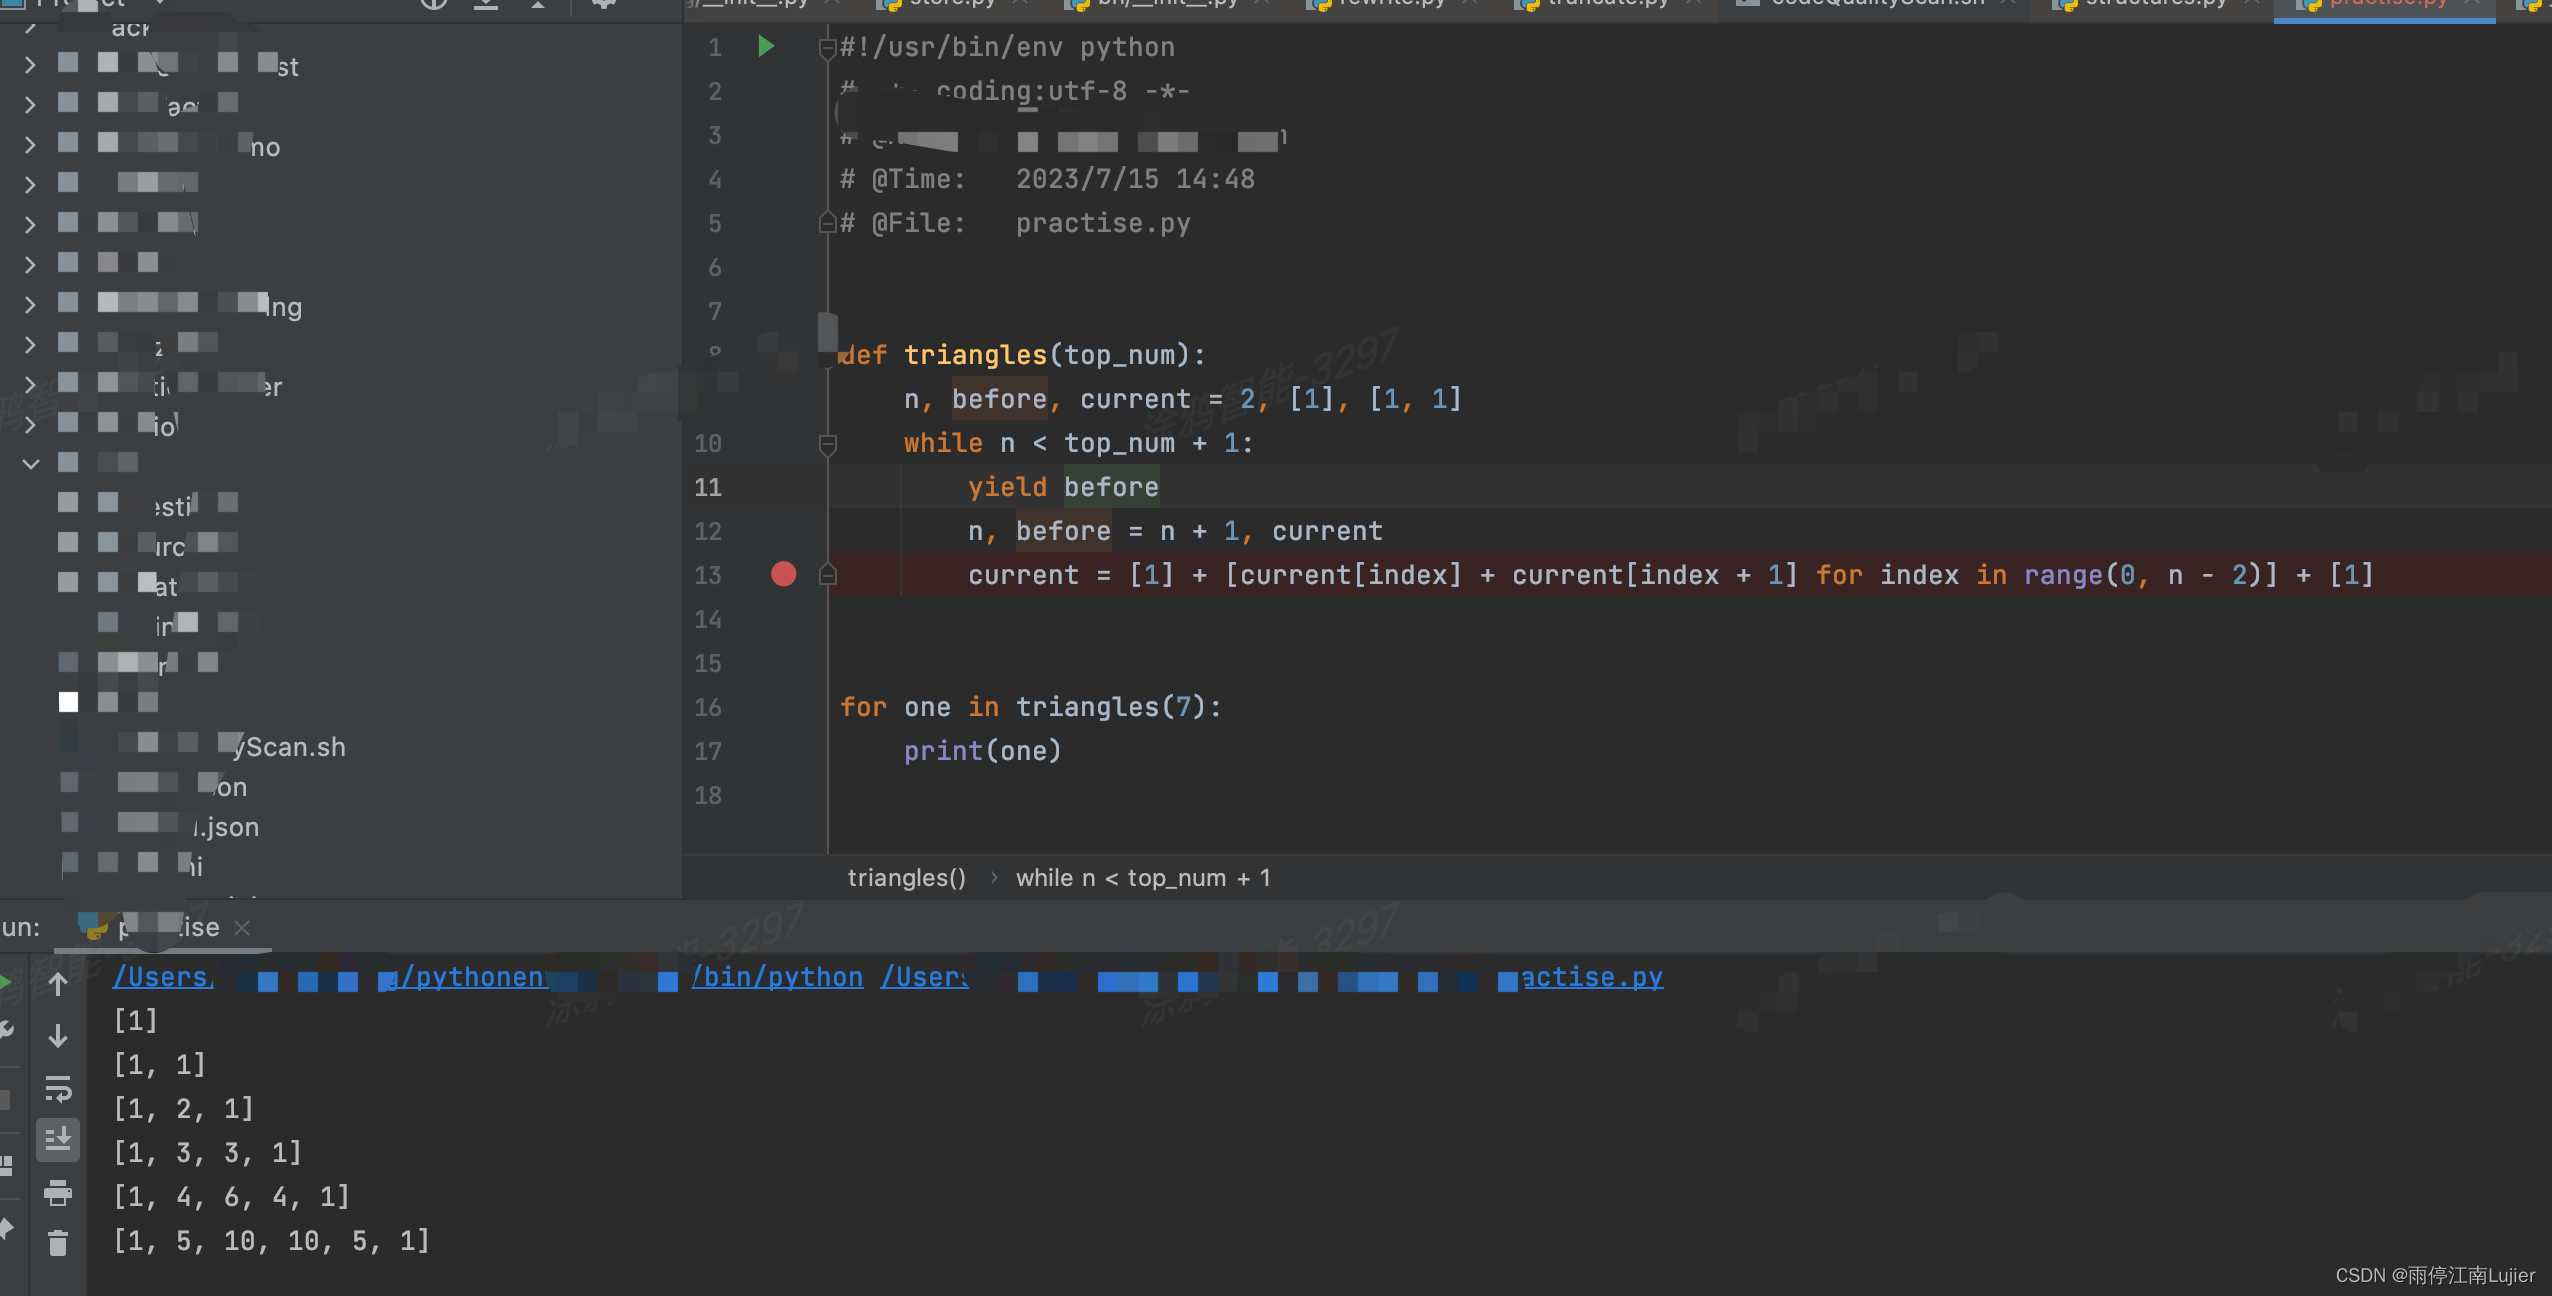Image resolution: width=2552 pixels, height=1296 pixels.
Task: Click the 'triangles()' breadcrumb
Action: click(x=906, y=877)
